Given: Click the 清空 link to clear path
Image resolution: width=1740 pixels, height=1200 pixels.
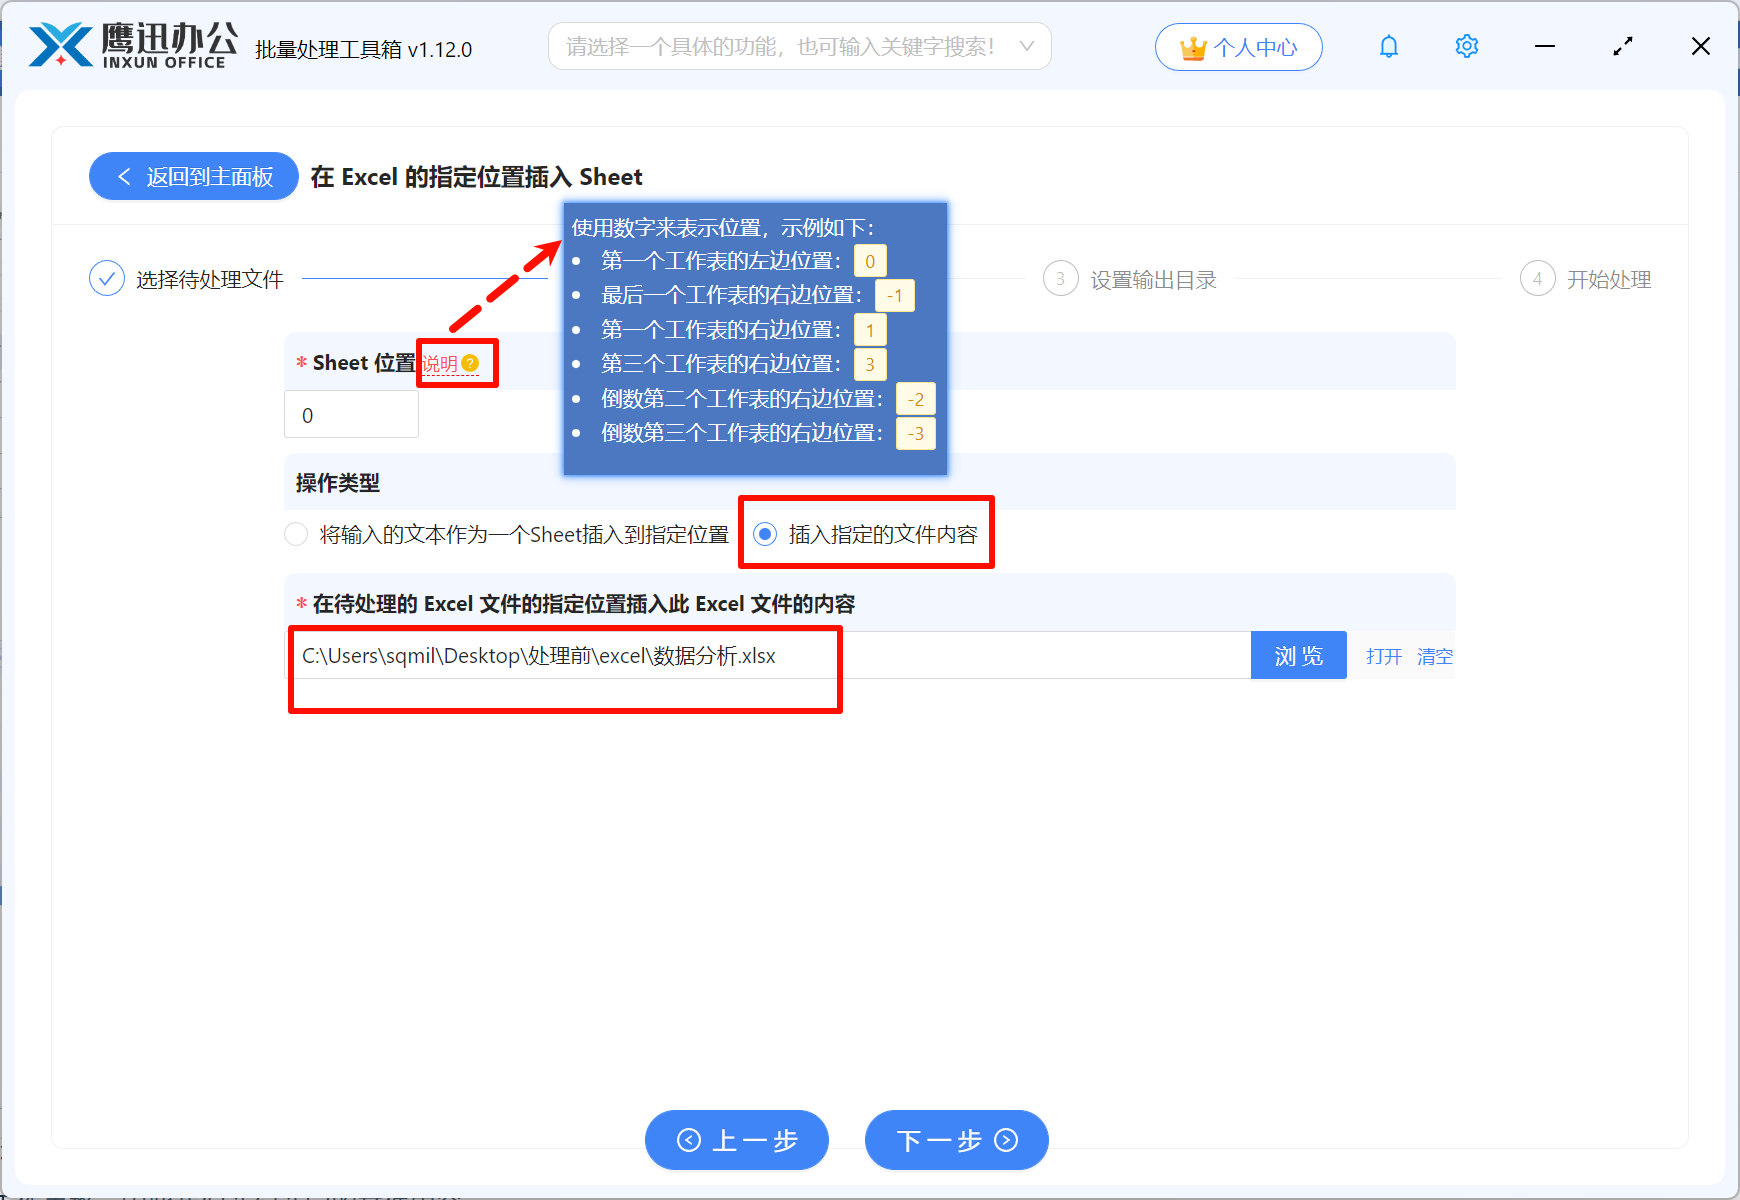Looking at the screenshot, I should 1435,656.
